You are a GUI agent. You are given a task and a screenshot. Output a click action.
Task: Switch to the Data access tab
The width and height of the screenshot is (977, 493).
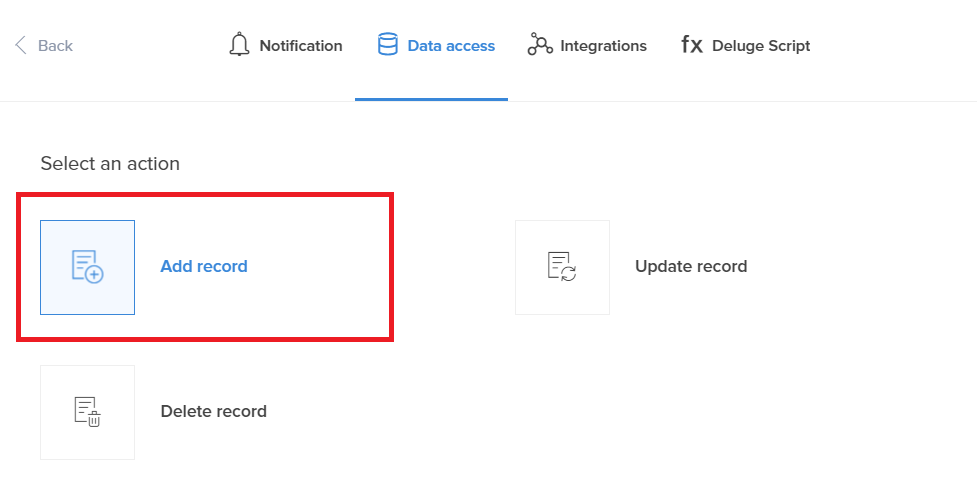451,46
